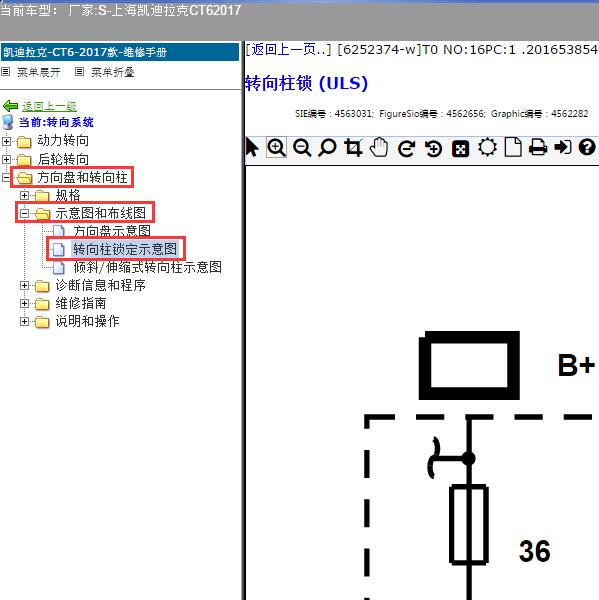The image size is (599, 600).
Task: Expand the 维修指南 tree node
Action: point(24,303)
